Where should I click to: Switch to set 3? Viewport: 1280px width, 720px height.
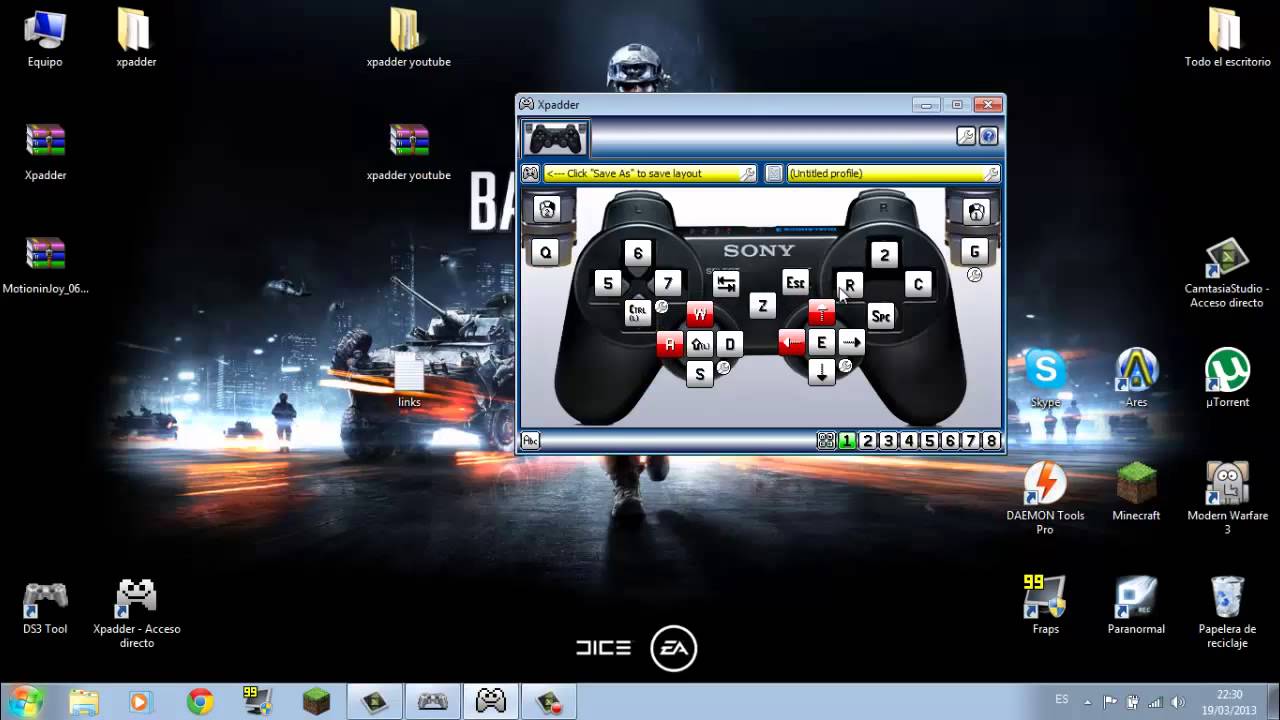click(x=888, y=441)
